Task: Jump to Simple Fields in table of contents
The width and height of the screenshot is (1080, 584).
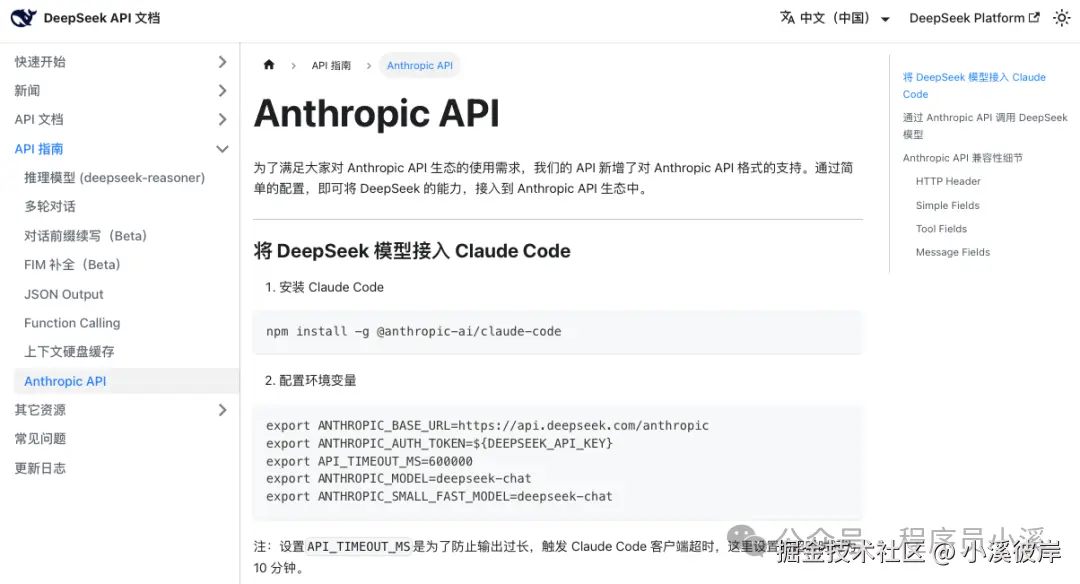Action: (947, 205)
